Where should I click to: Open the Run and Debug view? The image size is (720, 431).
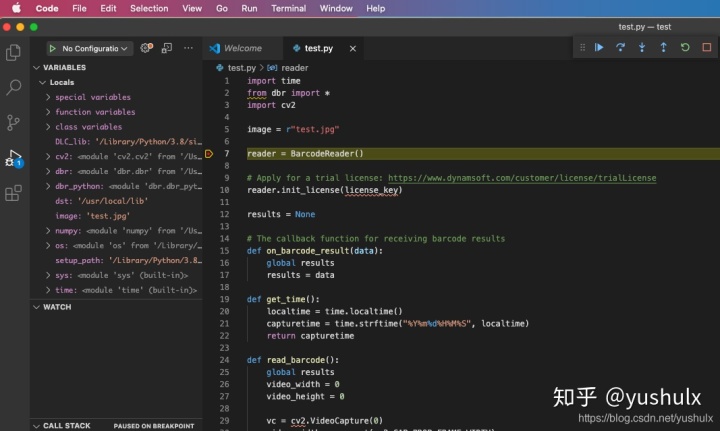point(13,158)
